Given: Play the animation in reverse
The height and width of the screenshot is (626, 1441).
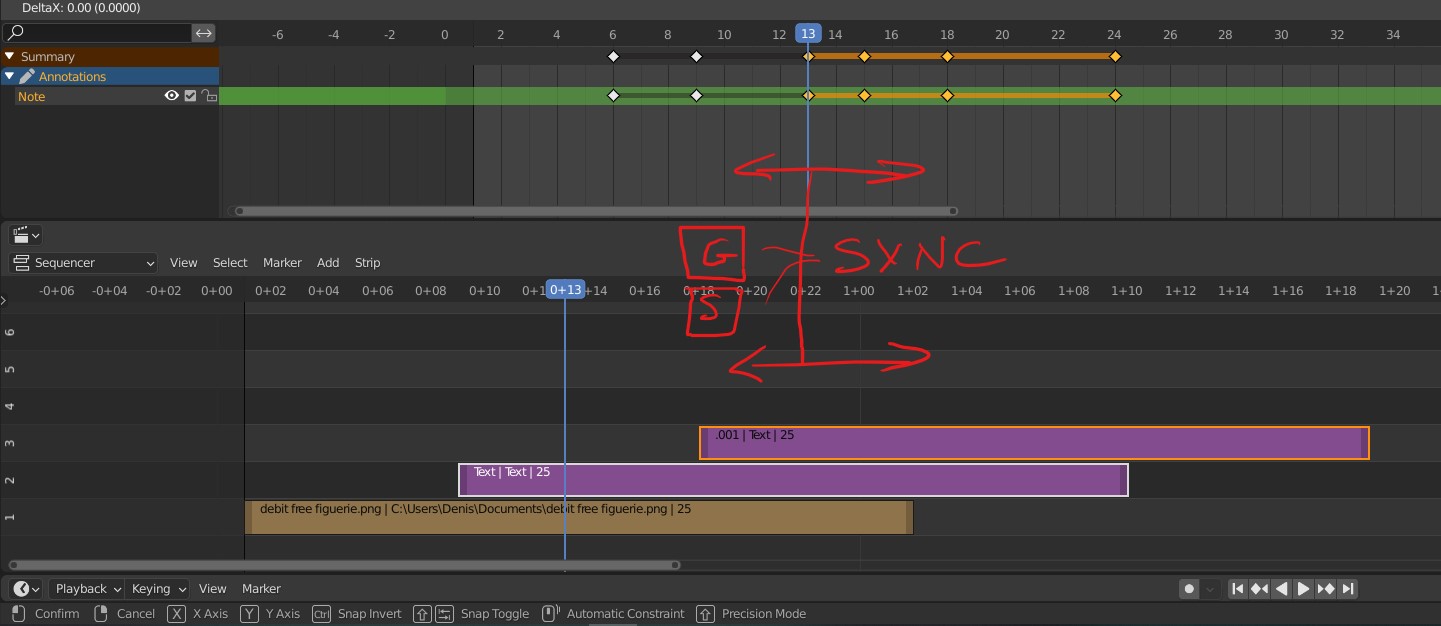Looking at the screenshot, I should coord(1281,589).
